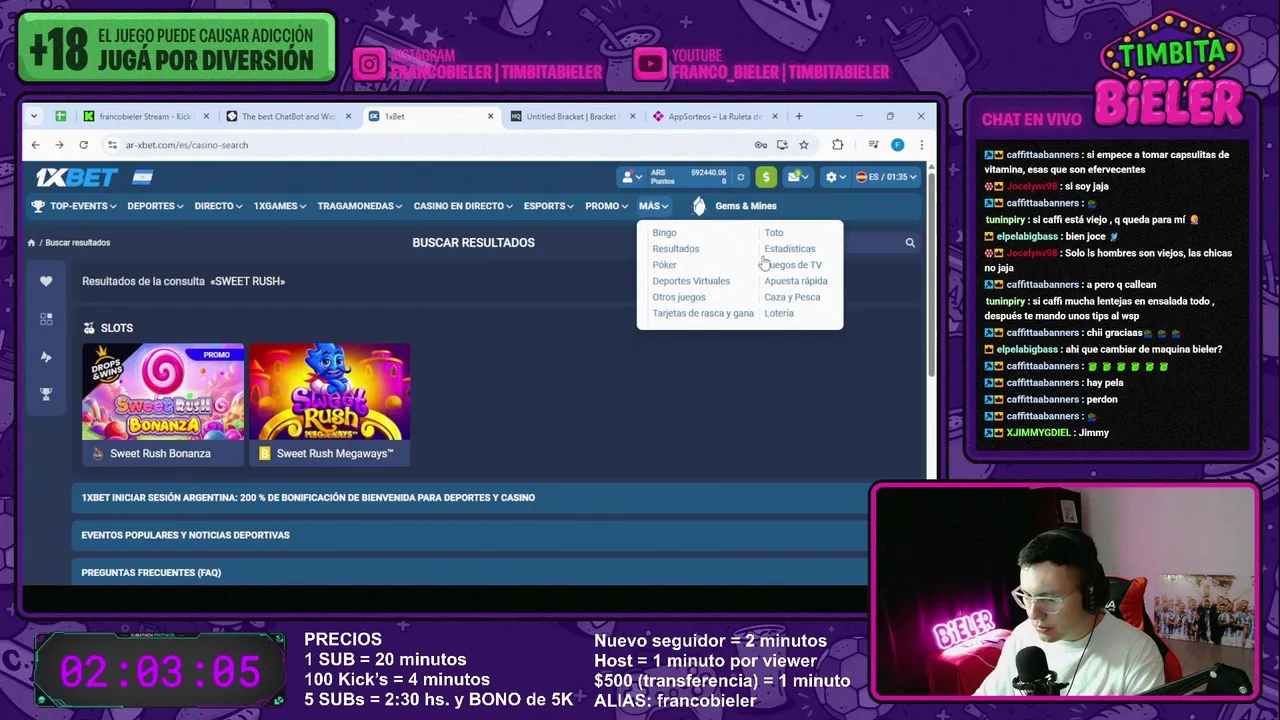Select Lotería from MÁS menu

779,313
